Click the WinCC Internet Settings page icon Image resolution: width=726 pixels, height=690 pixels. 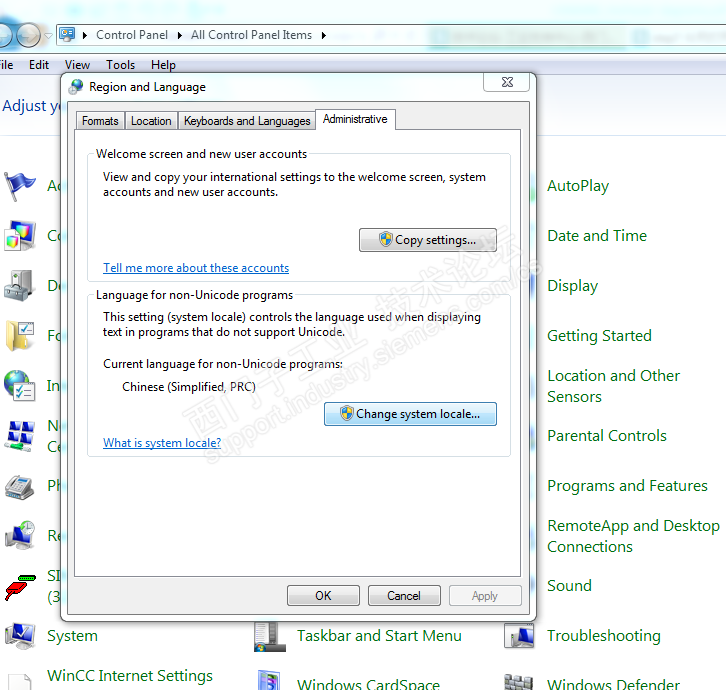pos(19,682)
